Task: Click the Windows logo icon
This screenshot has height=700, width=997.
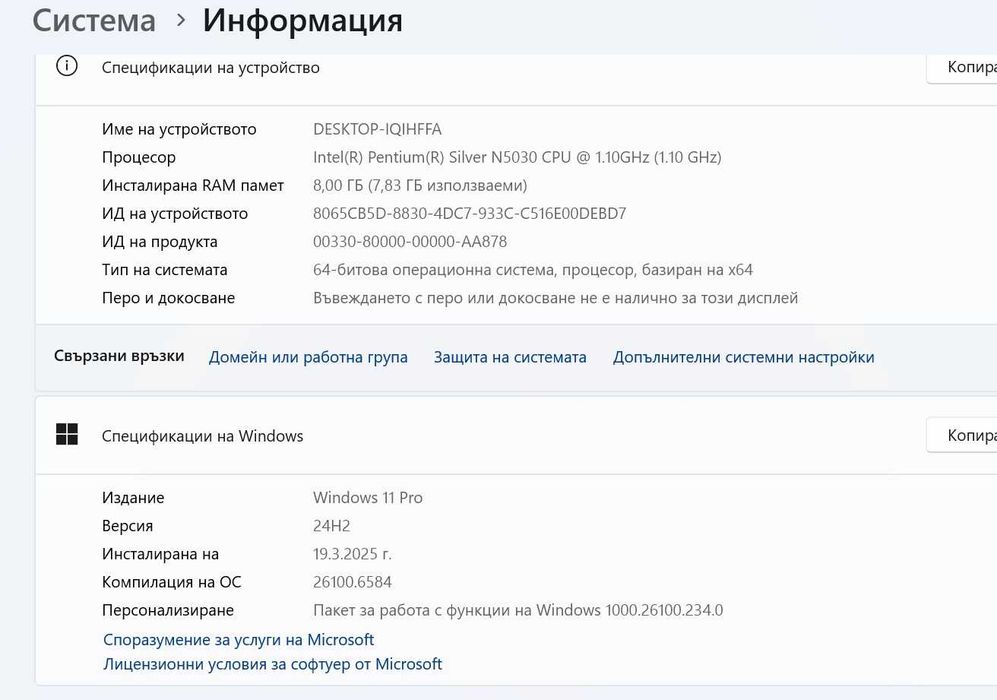Action: click(x=67, y=435)
